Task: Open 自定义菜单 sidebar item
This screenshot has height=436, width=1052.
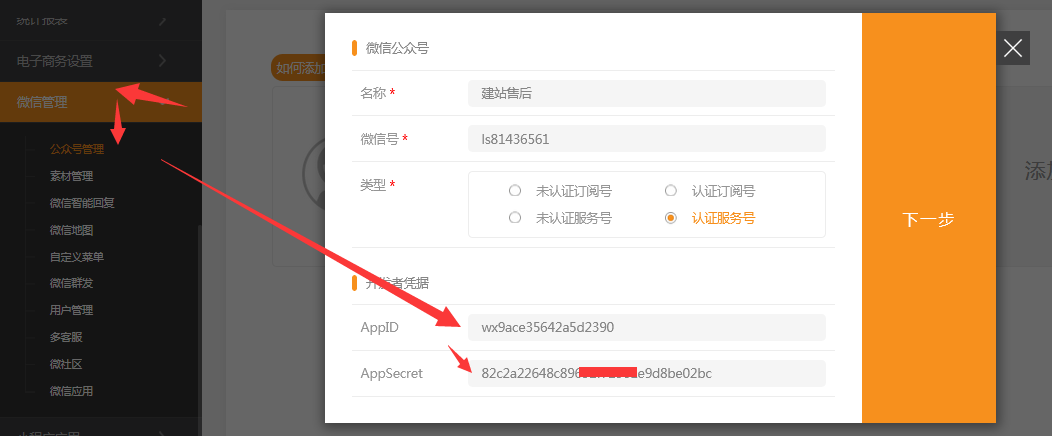Action: click(x=76, y=257)
